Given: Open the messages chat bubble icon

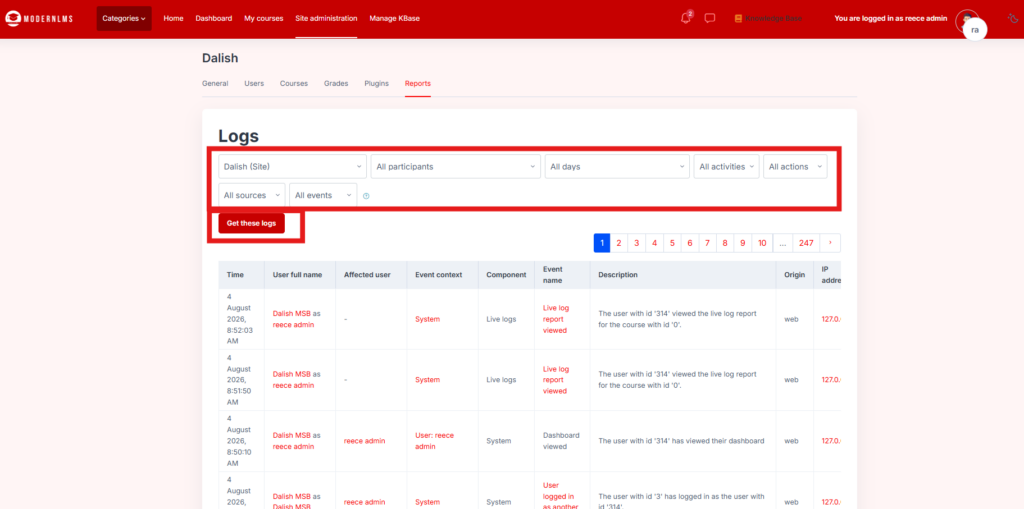Looking at the screenshot, I should (x=710, y=18).
